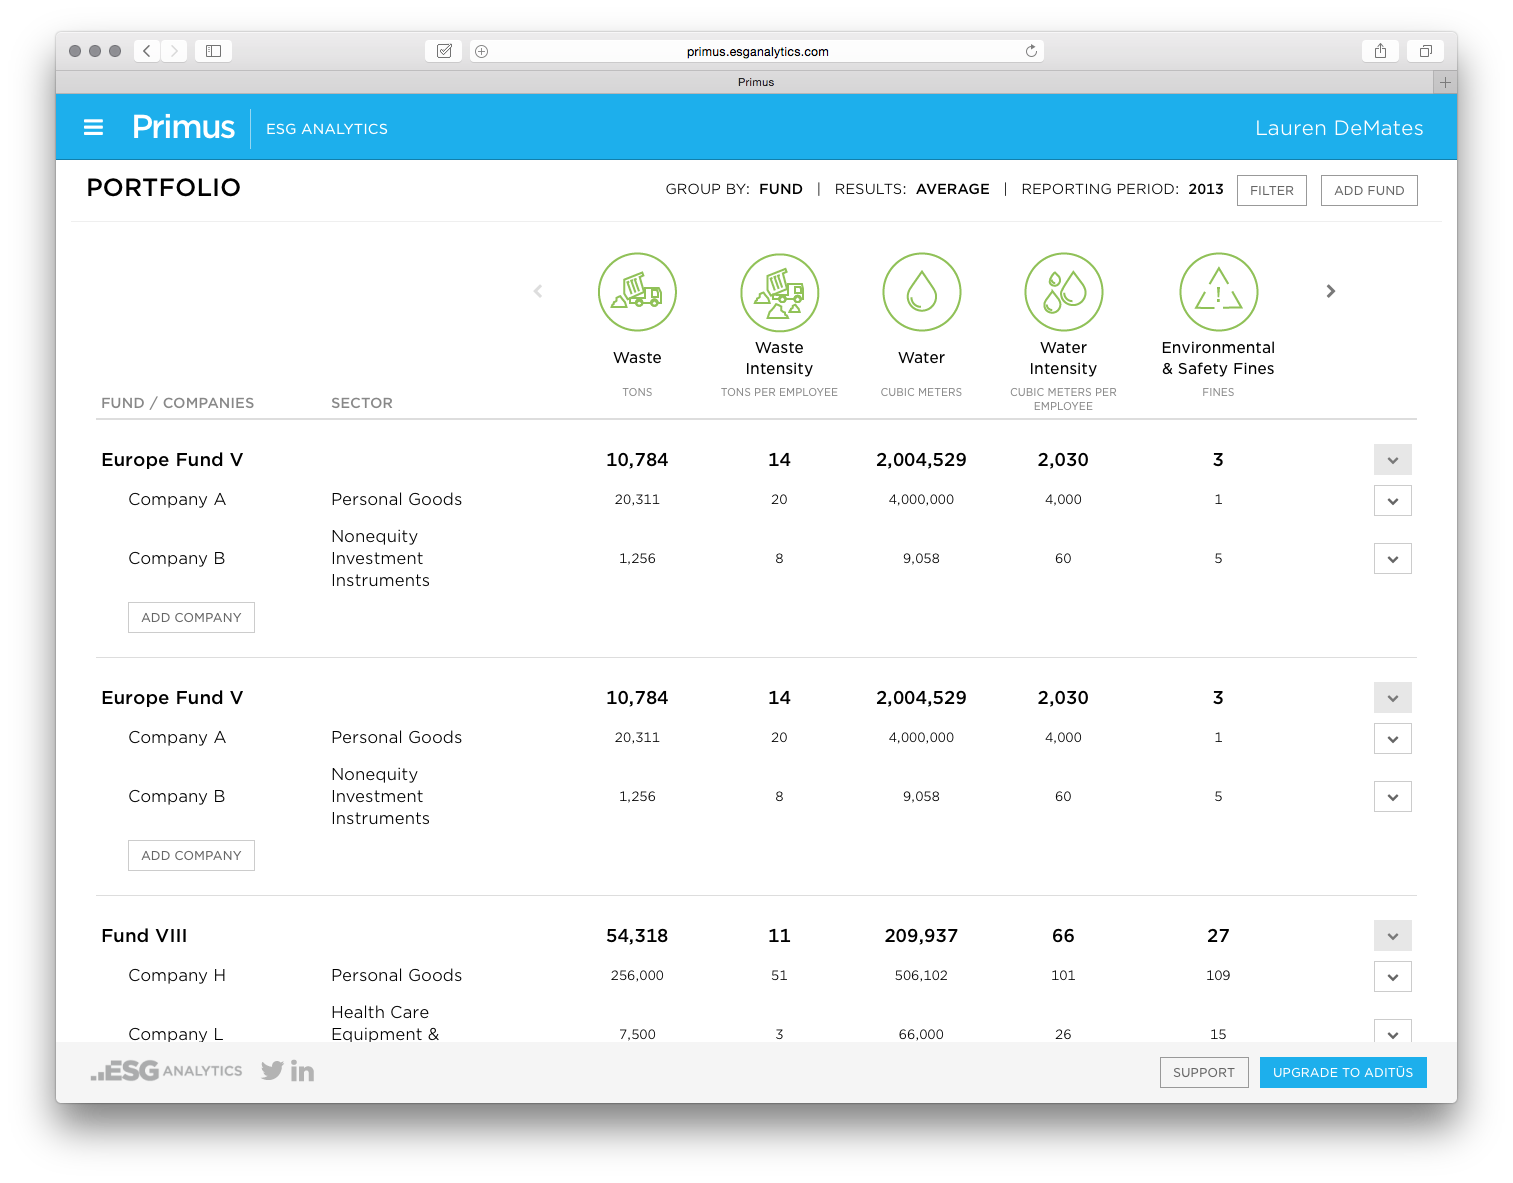Viewport: 1513px width, 1183px height.
Task: Expand Fund VIII row dropdown
Action: pos(1392,936)
